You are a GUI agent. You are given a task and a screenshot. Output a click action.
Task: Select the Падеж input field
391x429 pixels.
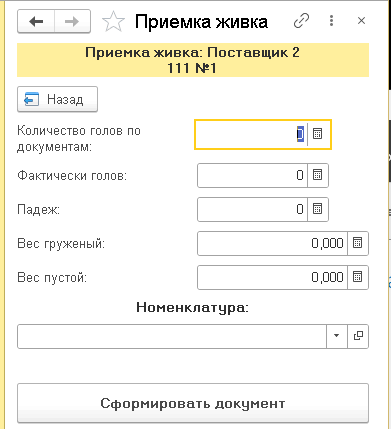253,209
